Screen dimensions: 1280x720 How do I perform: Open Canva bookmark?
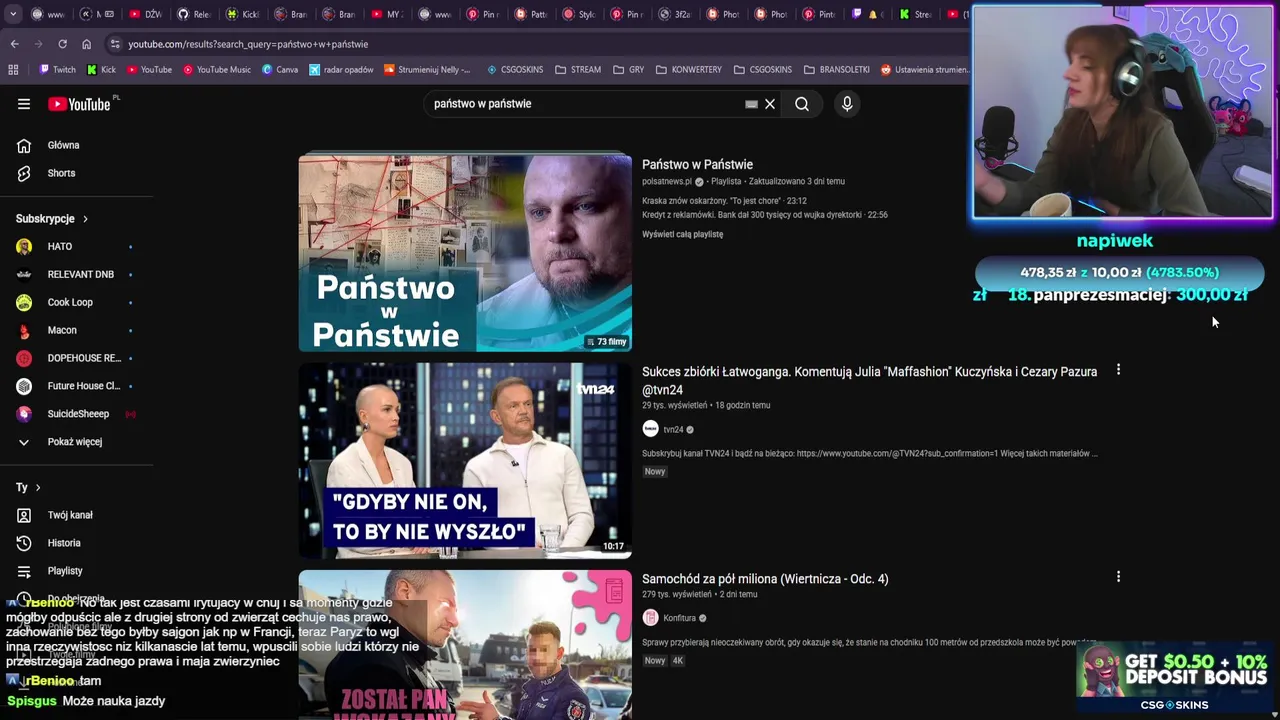point(280,70)
